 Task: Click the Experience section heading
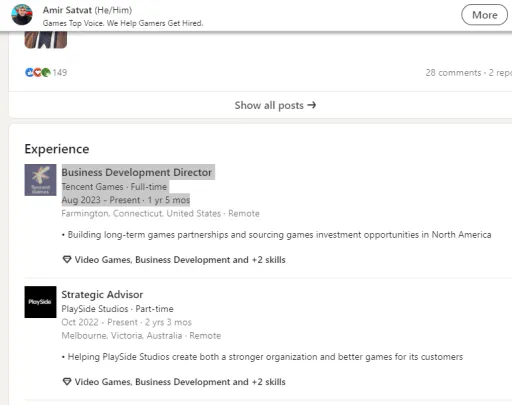57,149
